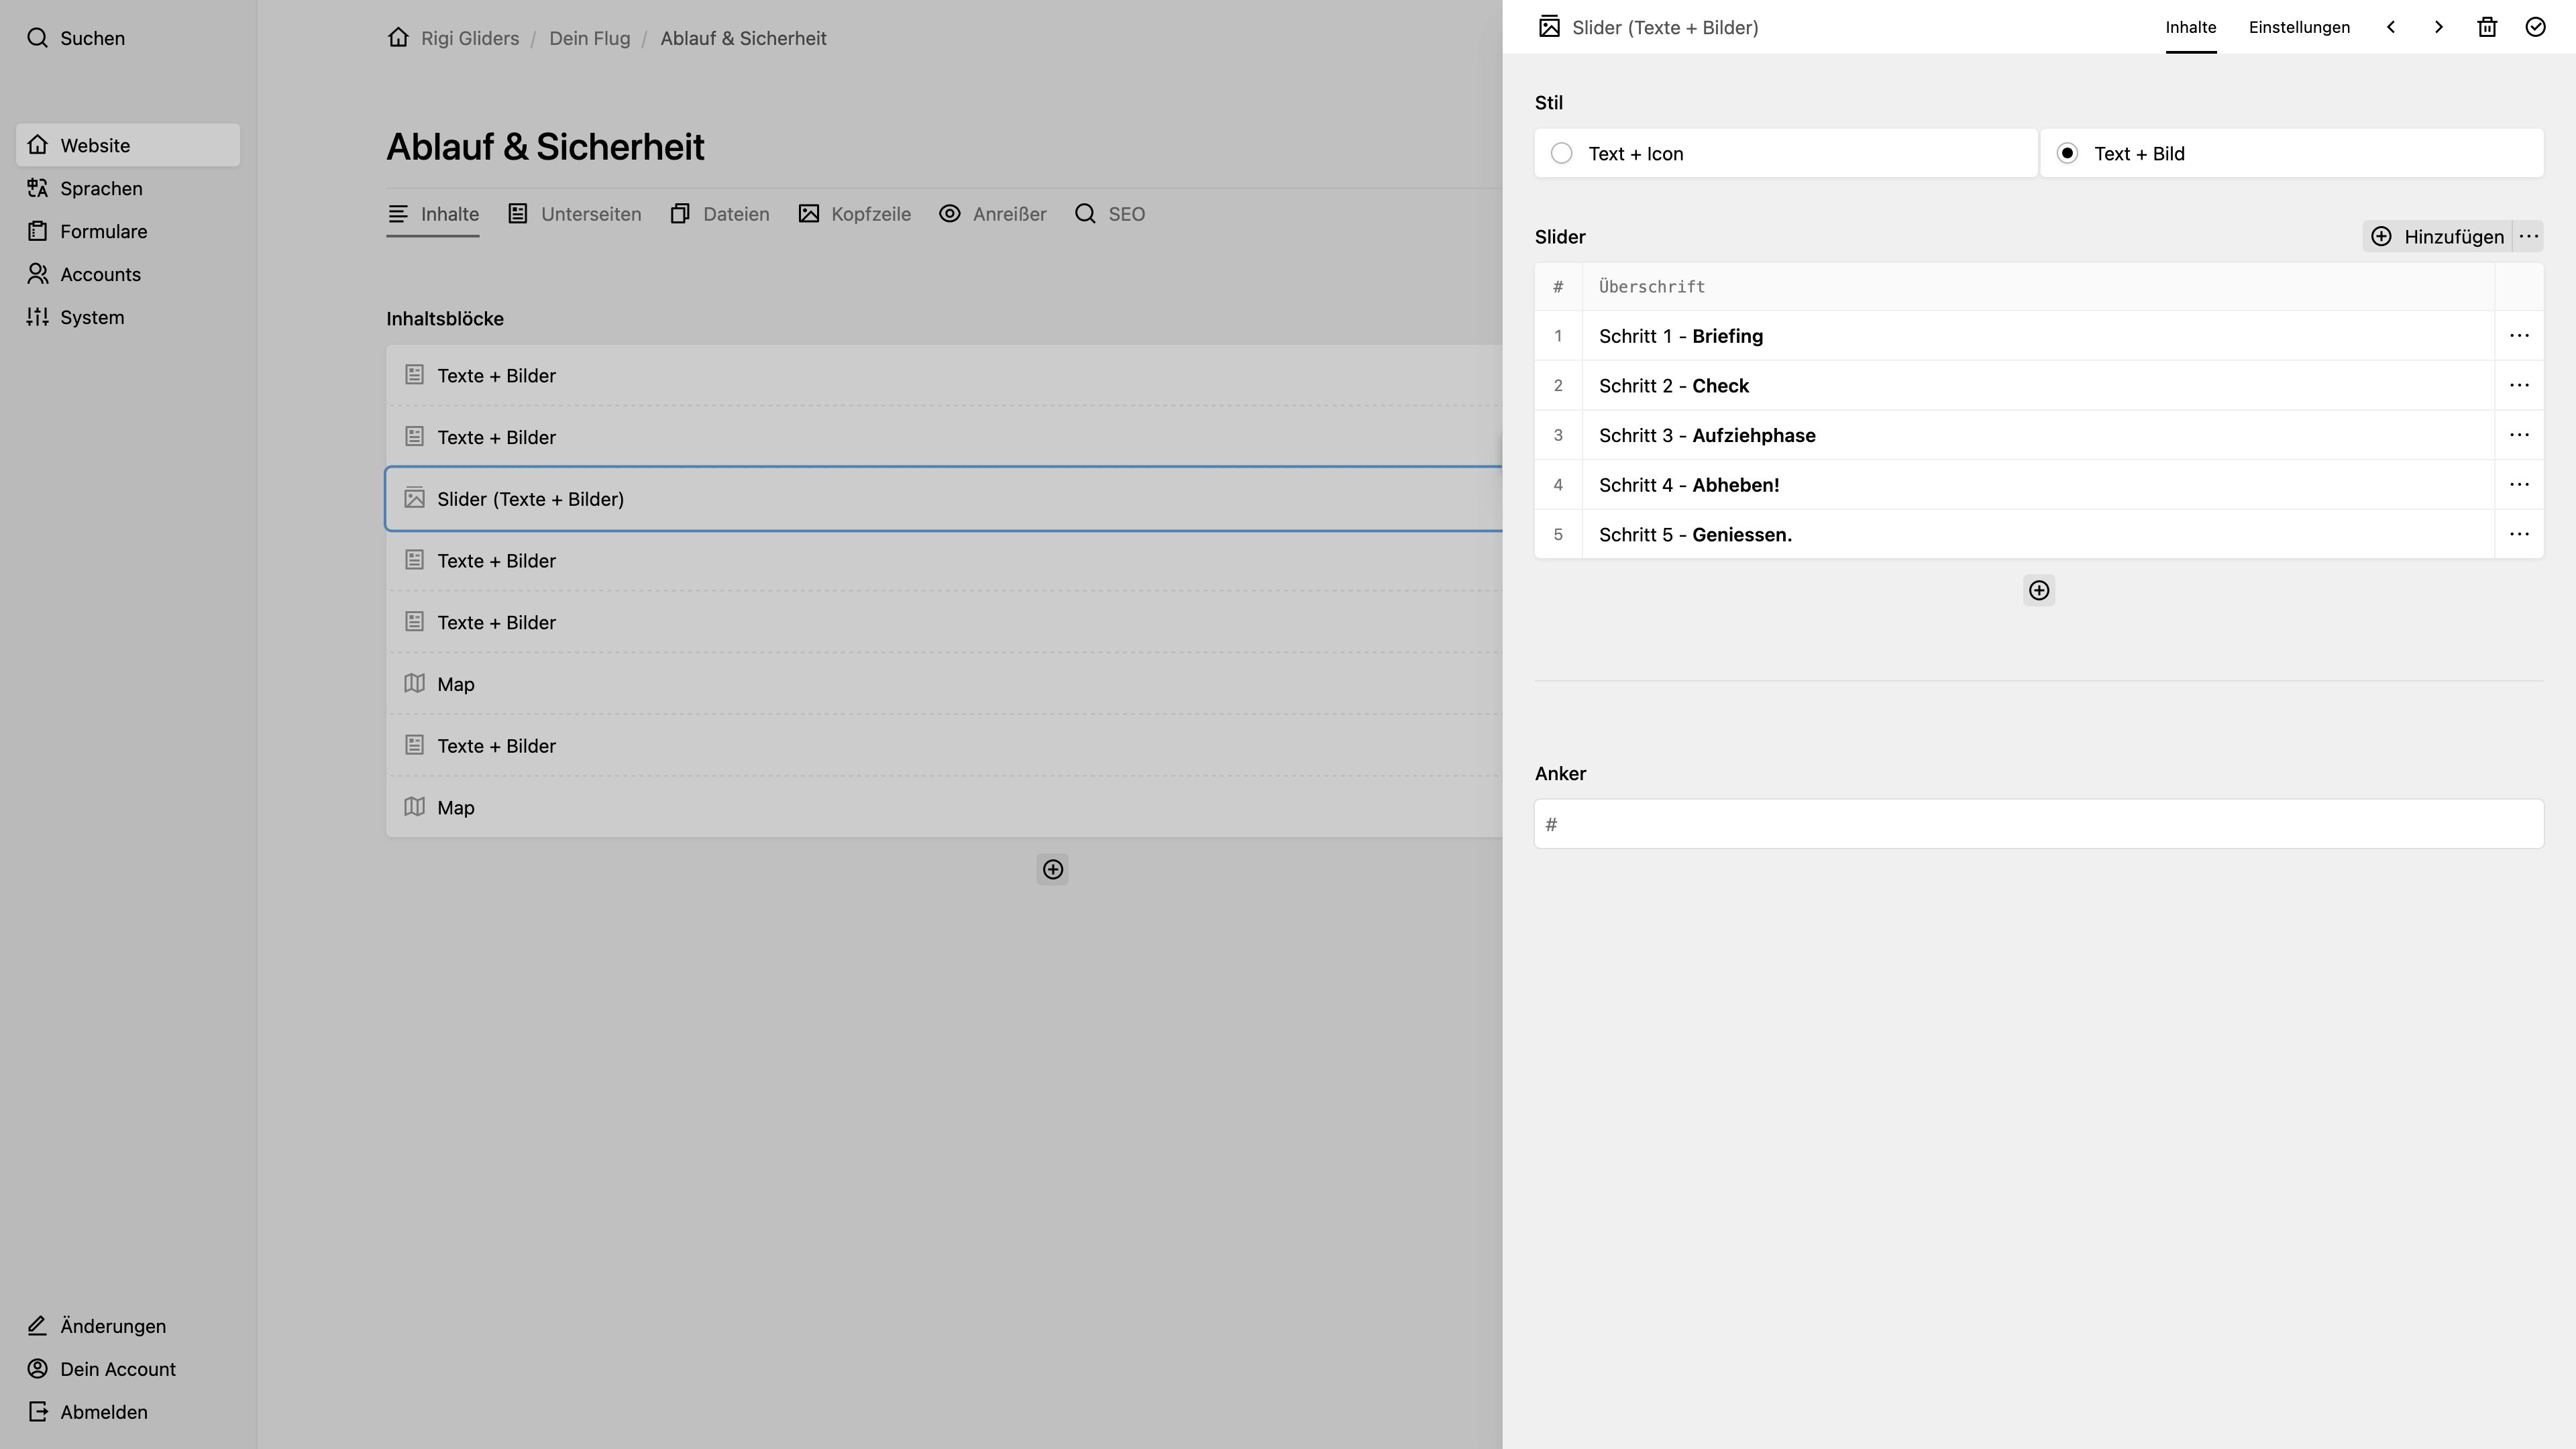Screen dimensions: 2576x1449
Task: Confirm changes with the checkmark icon
Action: (2535, 27)
